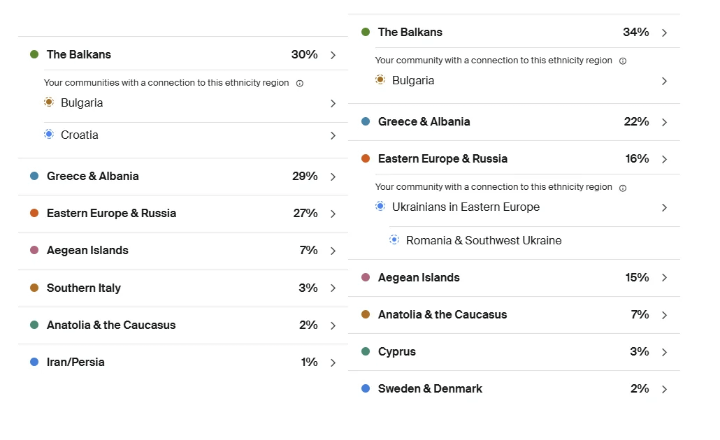Click info icon under right Balkans 34%
The image size is (720, 440).
(623, 61)
